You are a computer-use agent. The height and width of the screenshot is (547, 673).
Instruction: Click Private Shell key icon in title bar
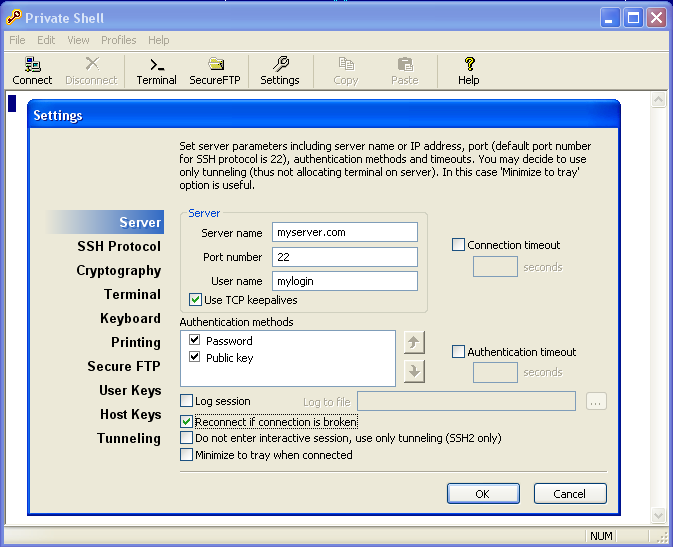[14, 18]
